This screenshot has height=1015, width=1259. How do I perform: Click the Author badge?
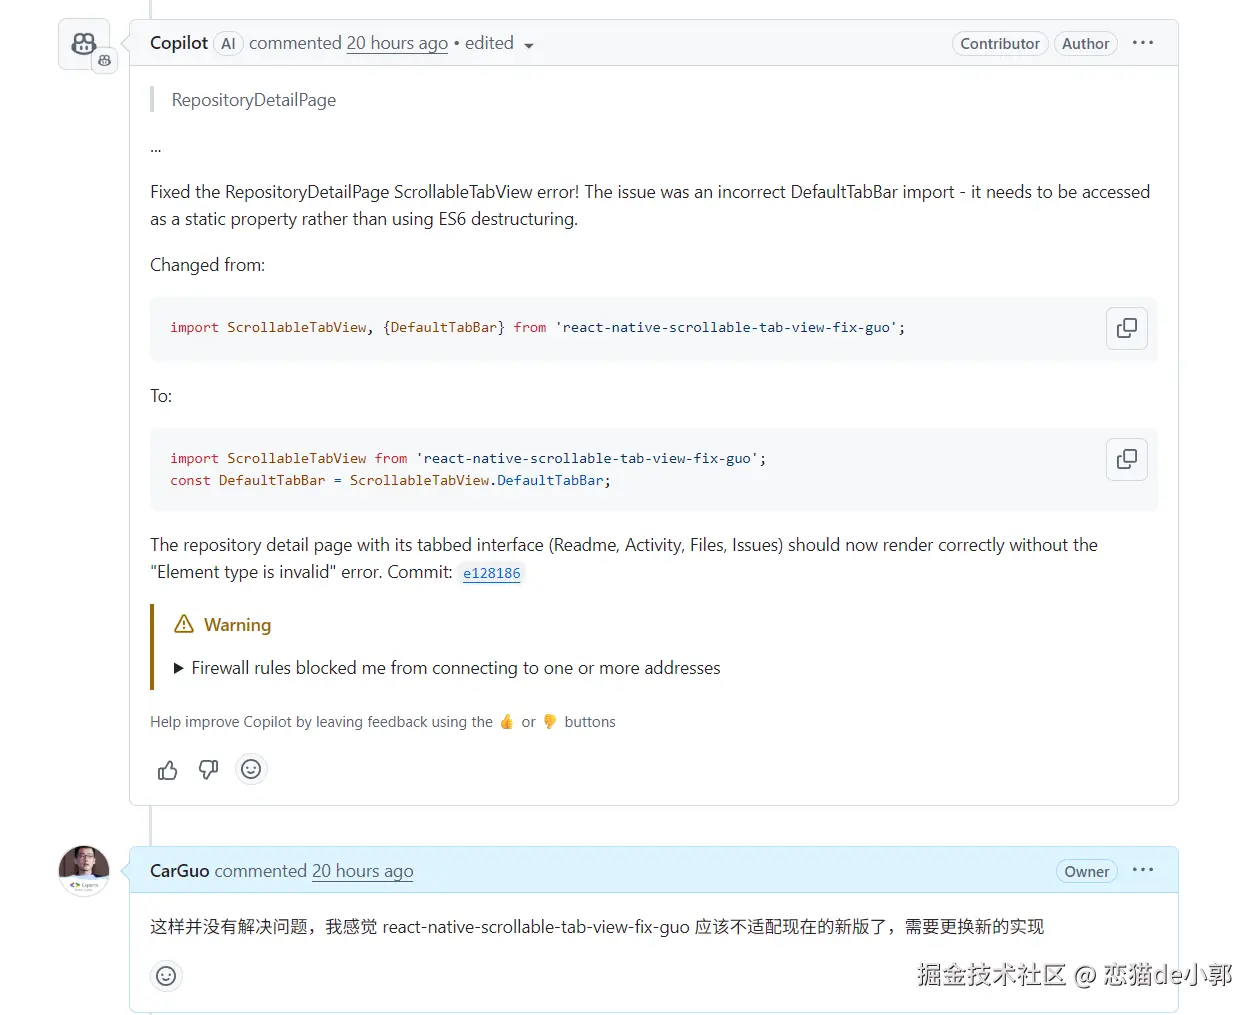click(x=1085, y=44)
